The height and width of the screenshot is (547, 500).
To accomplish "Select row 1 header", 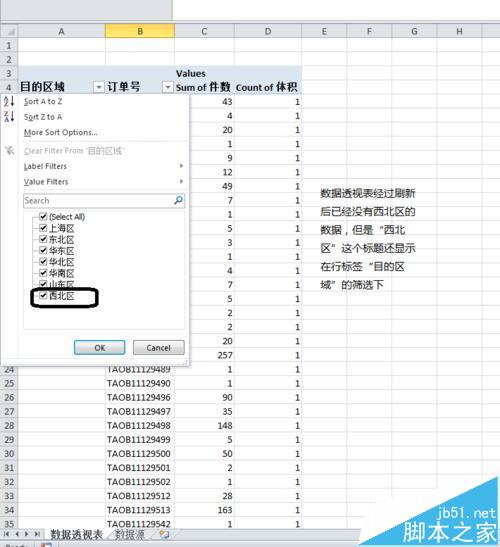I will [9, 45].
